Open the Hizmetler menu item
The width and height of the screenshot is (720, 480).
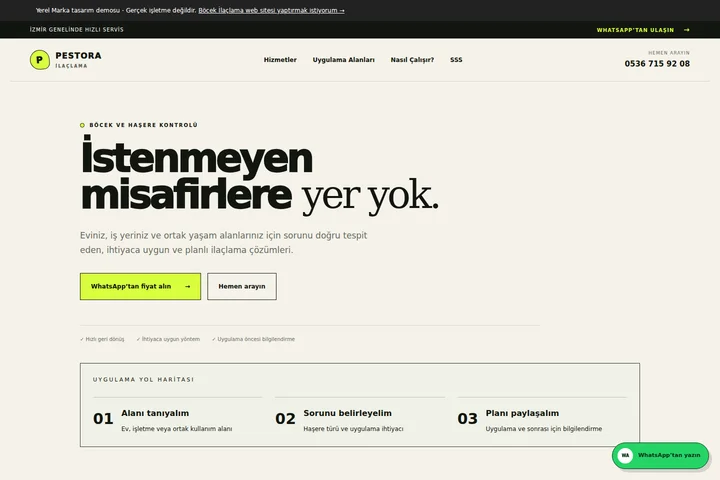(280, 60)
